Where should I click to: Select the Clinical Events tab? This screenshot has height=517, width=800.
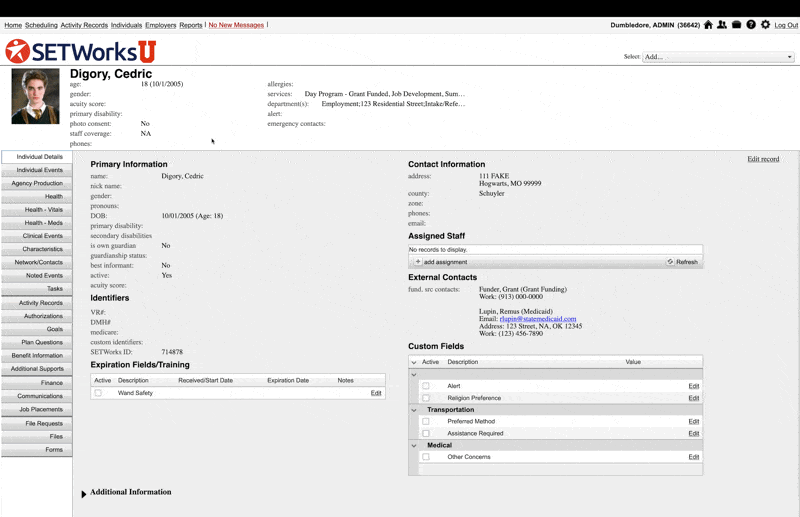(x=37, y=236)
